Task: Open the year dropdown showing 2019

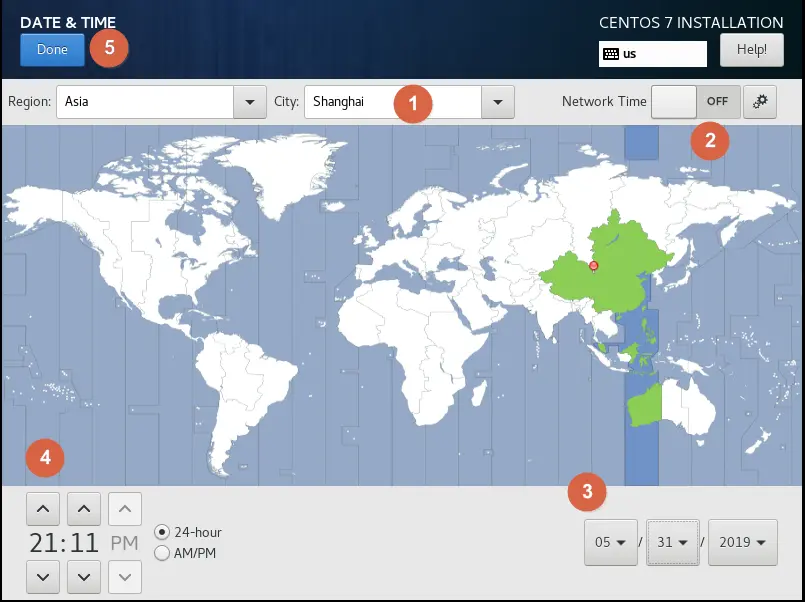Action: pos(743,542)
